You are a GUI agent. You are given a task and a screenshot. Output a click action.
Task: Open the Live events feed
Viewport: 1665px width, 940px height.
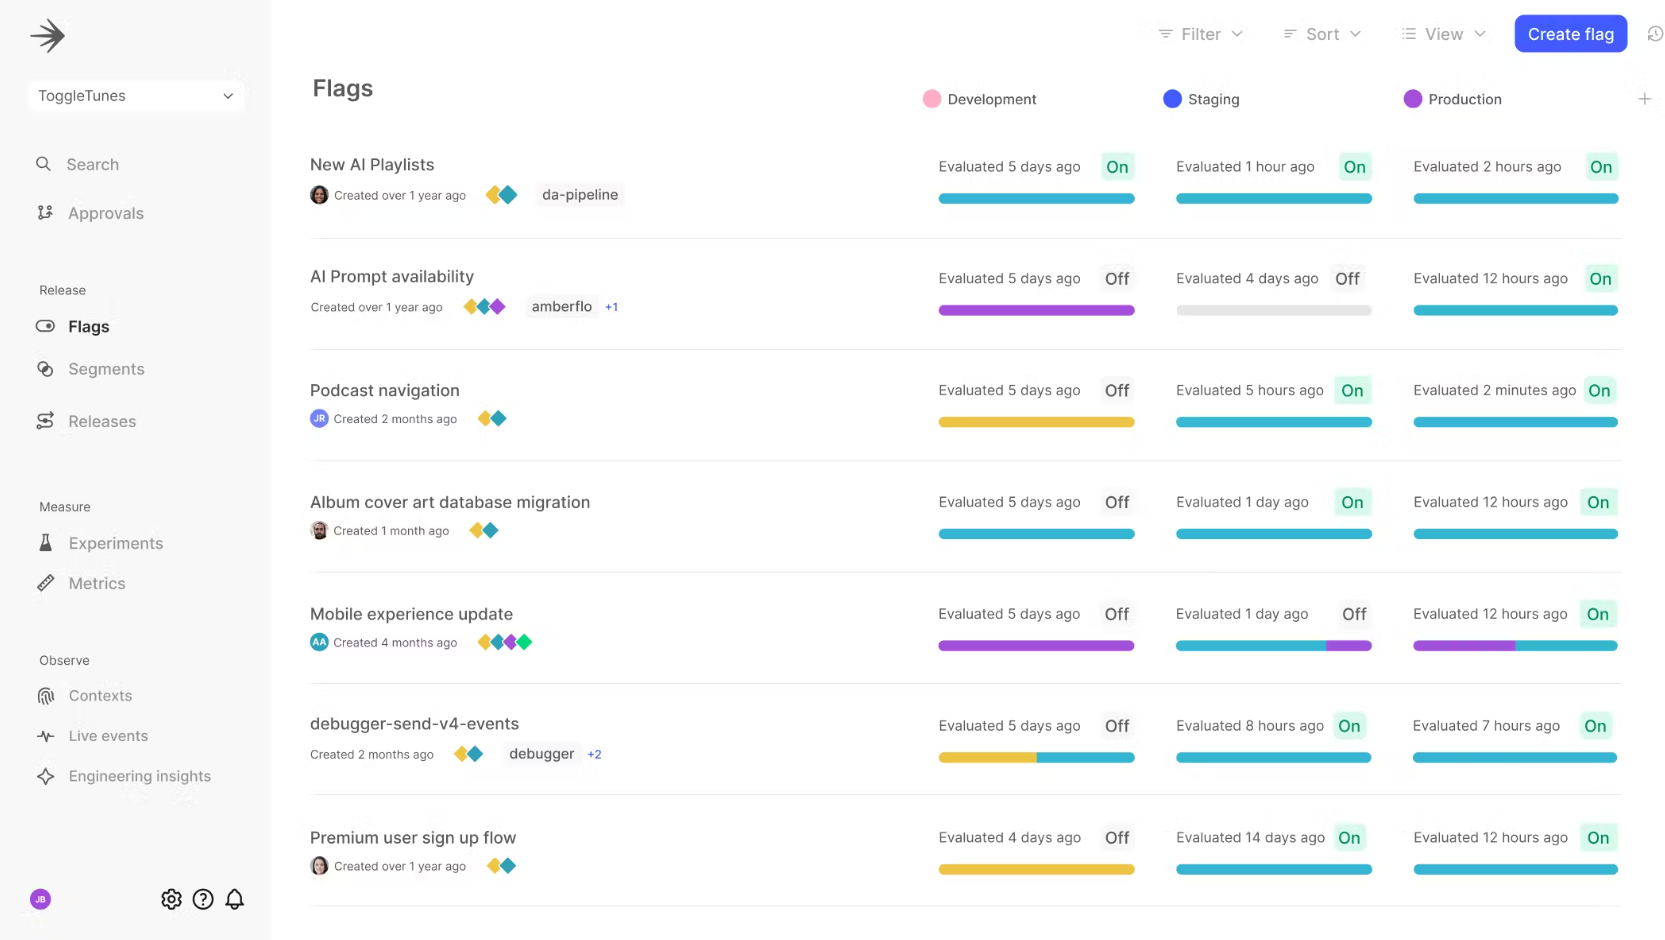pyautogui.click(x=106, y=735)
